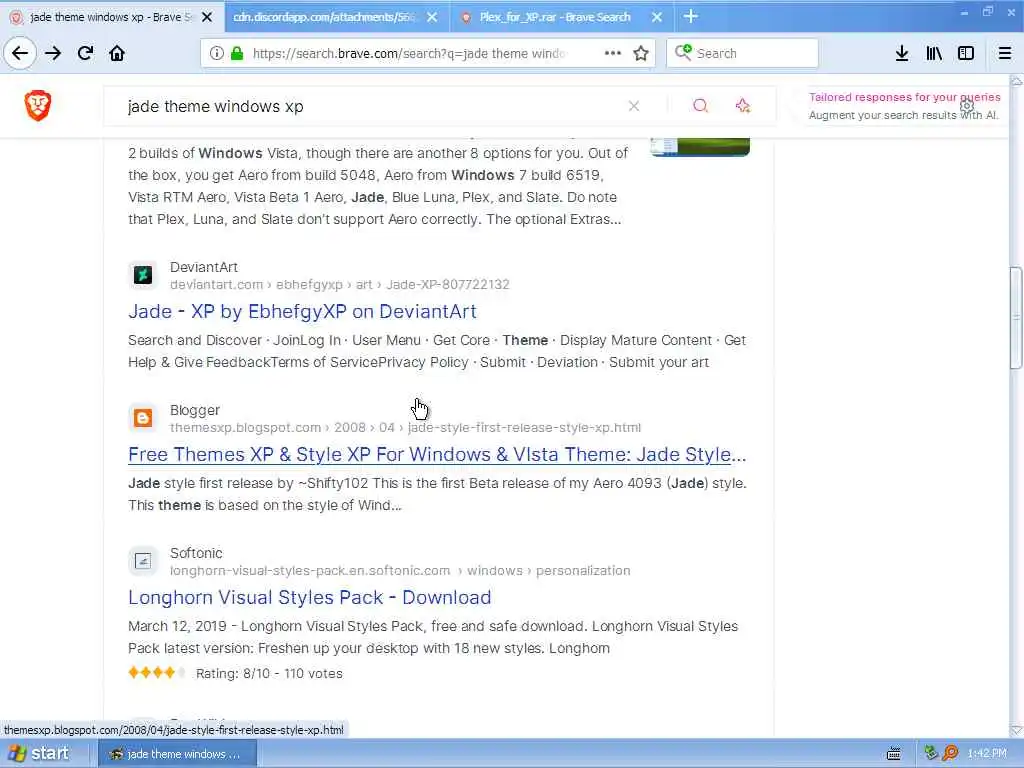Open the library bookshelf icon

[x=934, y=53]
